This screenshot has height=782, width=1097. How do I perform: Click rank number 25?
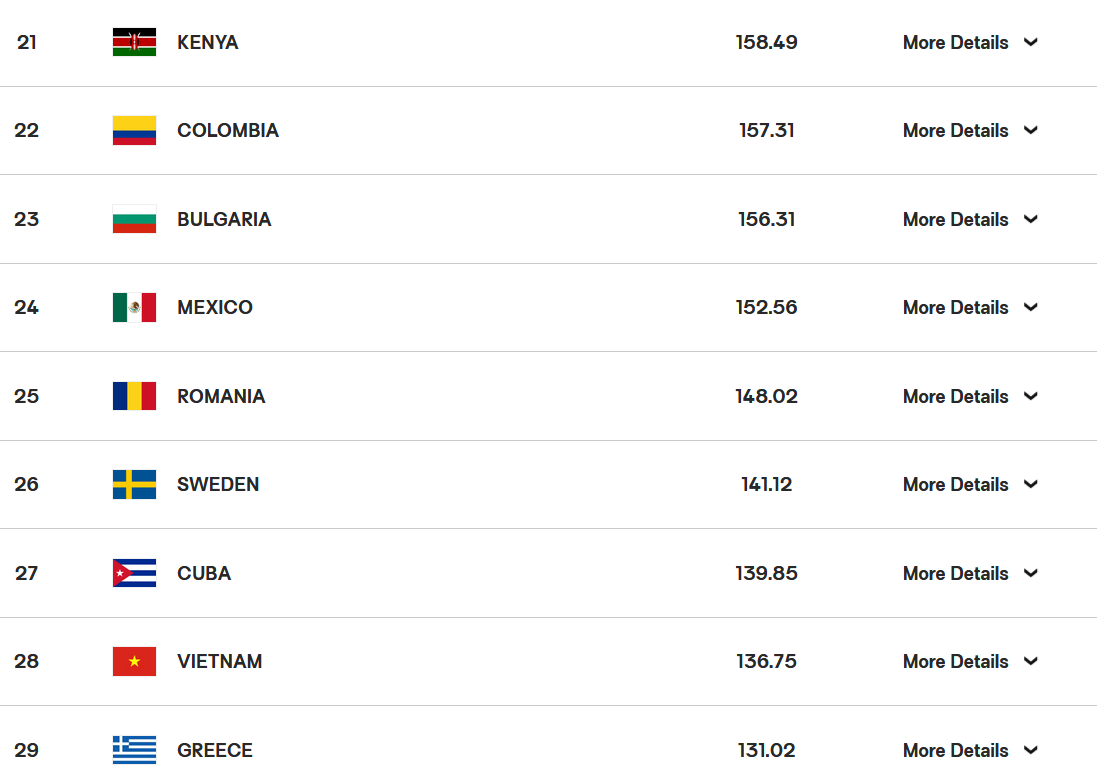click(27, 396)
